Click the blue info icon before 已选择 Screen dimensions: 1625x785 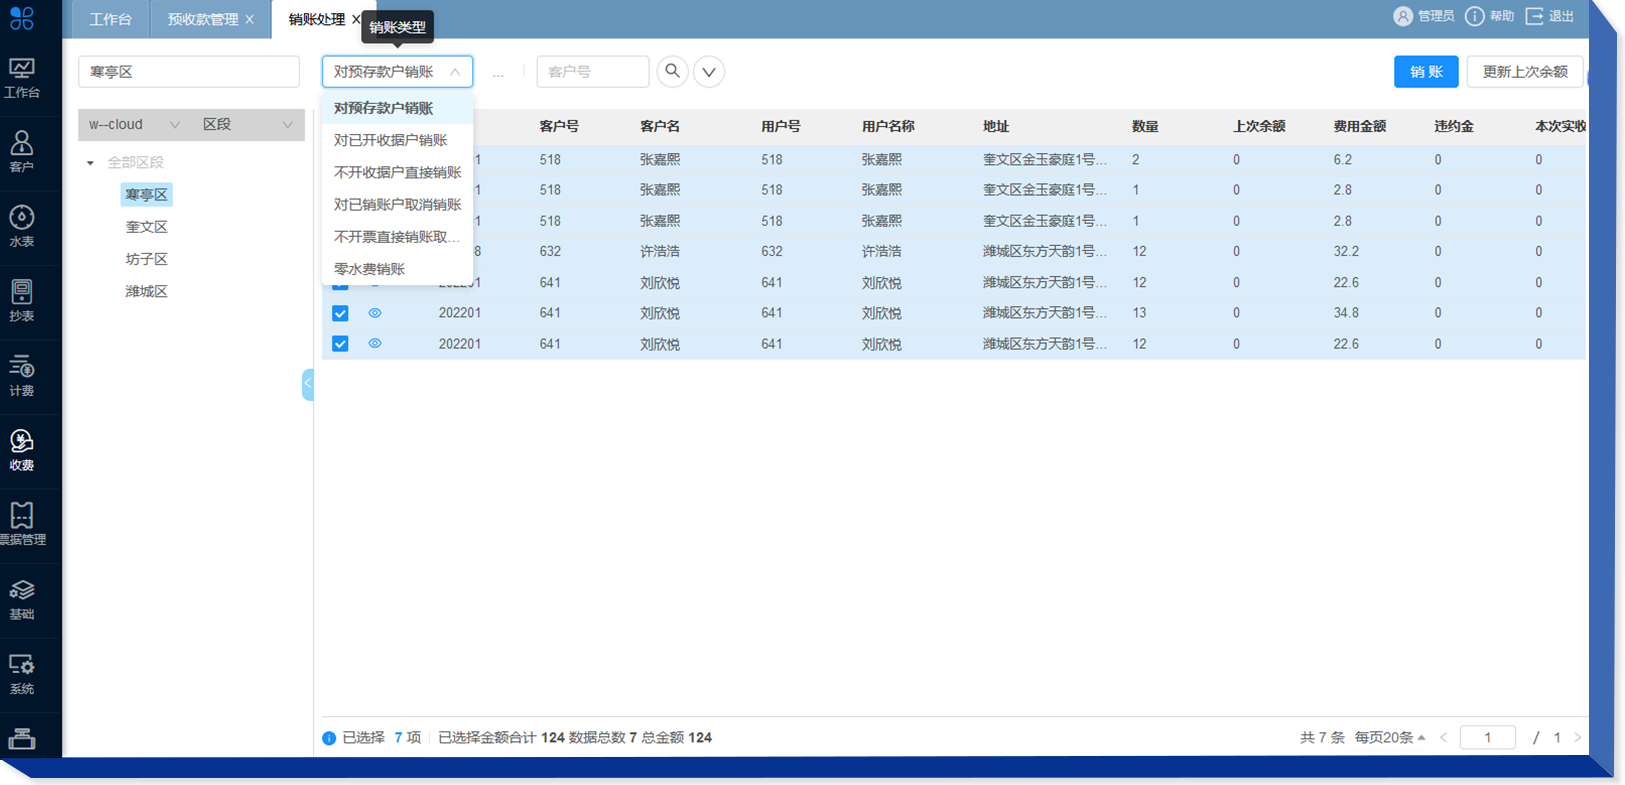point(329,738)
